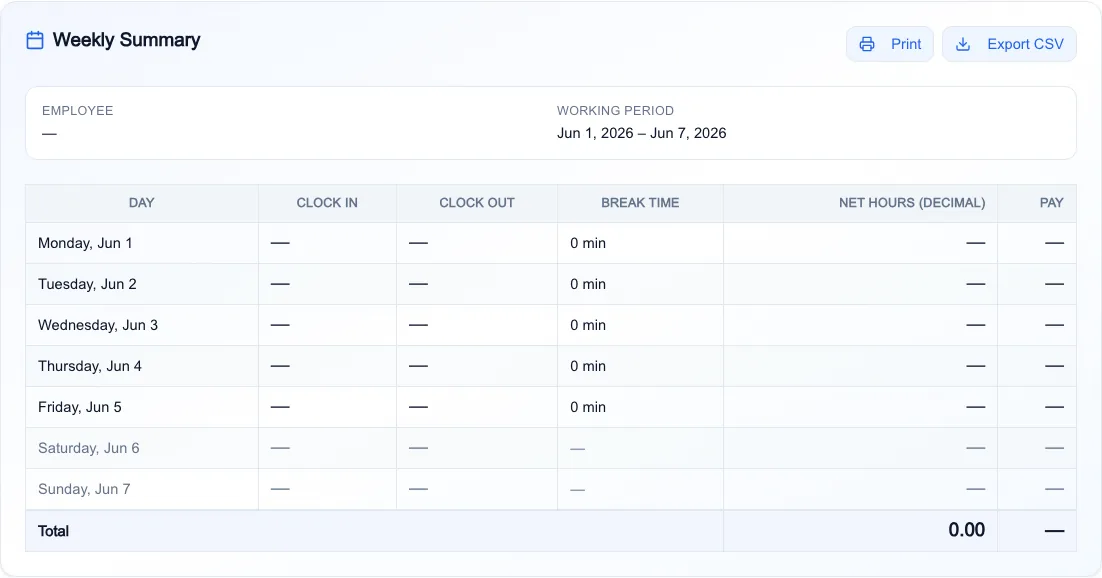Select the Wednesday, Jun 3 row label
Viewport: 1102px width, 578px height.
pos(98,325)
